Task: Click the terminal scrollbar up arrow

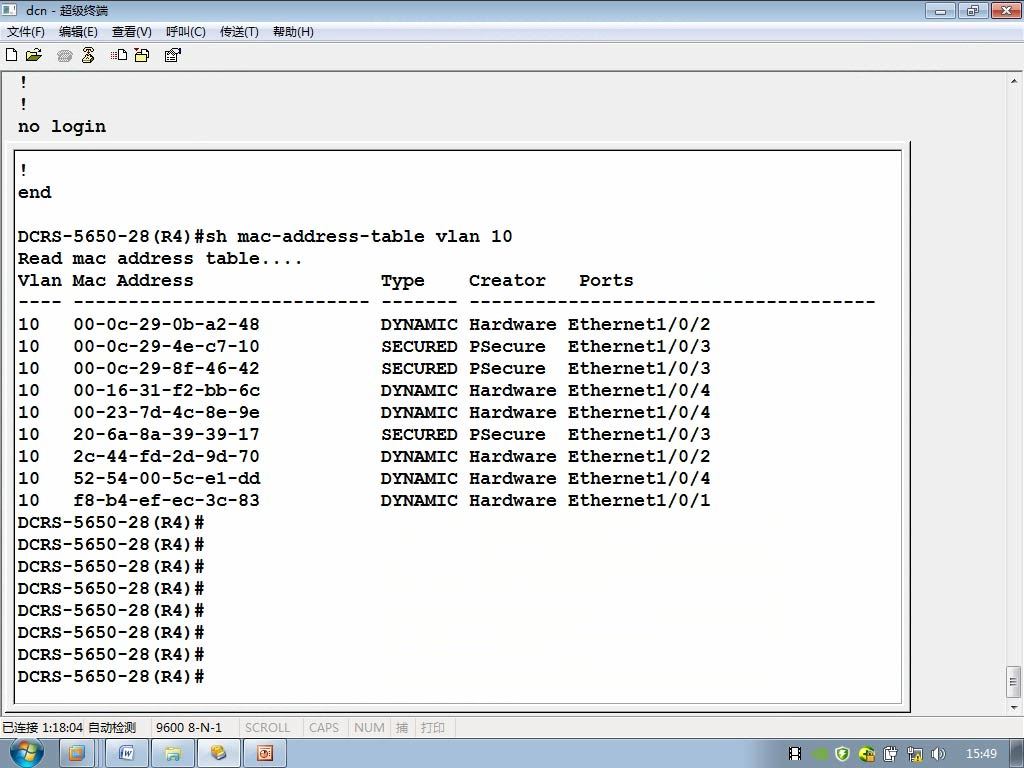Action: point(1014,82)
